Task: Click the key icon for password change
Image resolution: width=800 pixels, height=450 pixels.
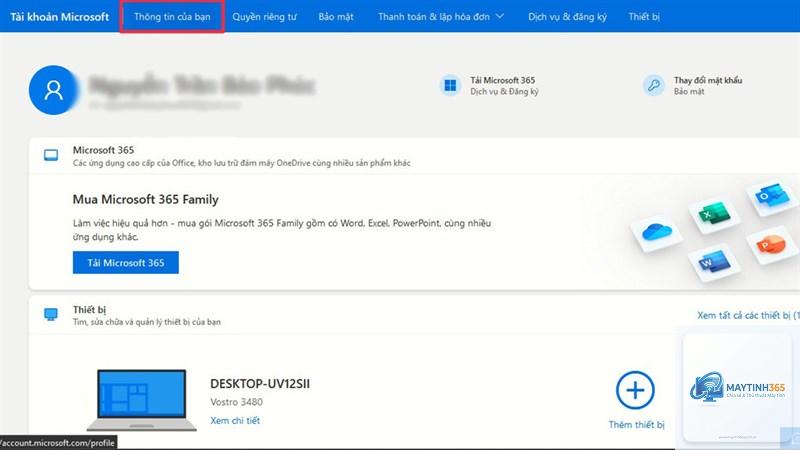Action: click(x=654, y=85)
